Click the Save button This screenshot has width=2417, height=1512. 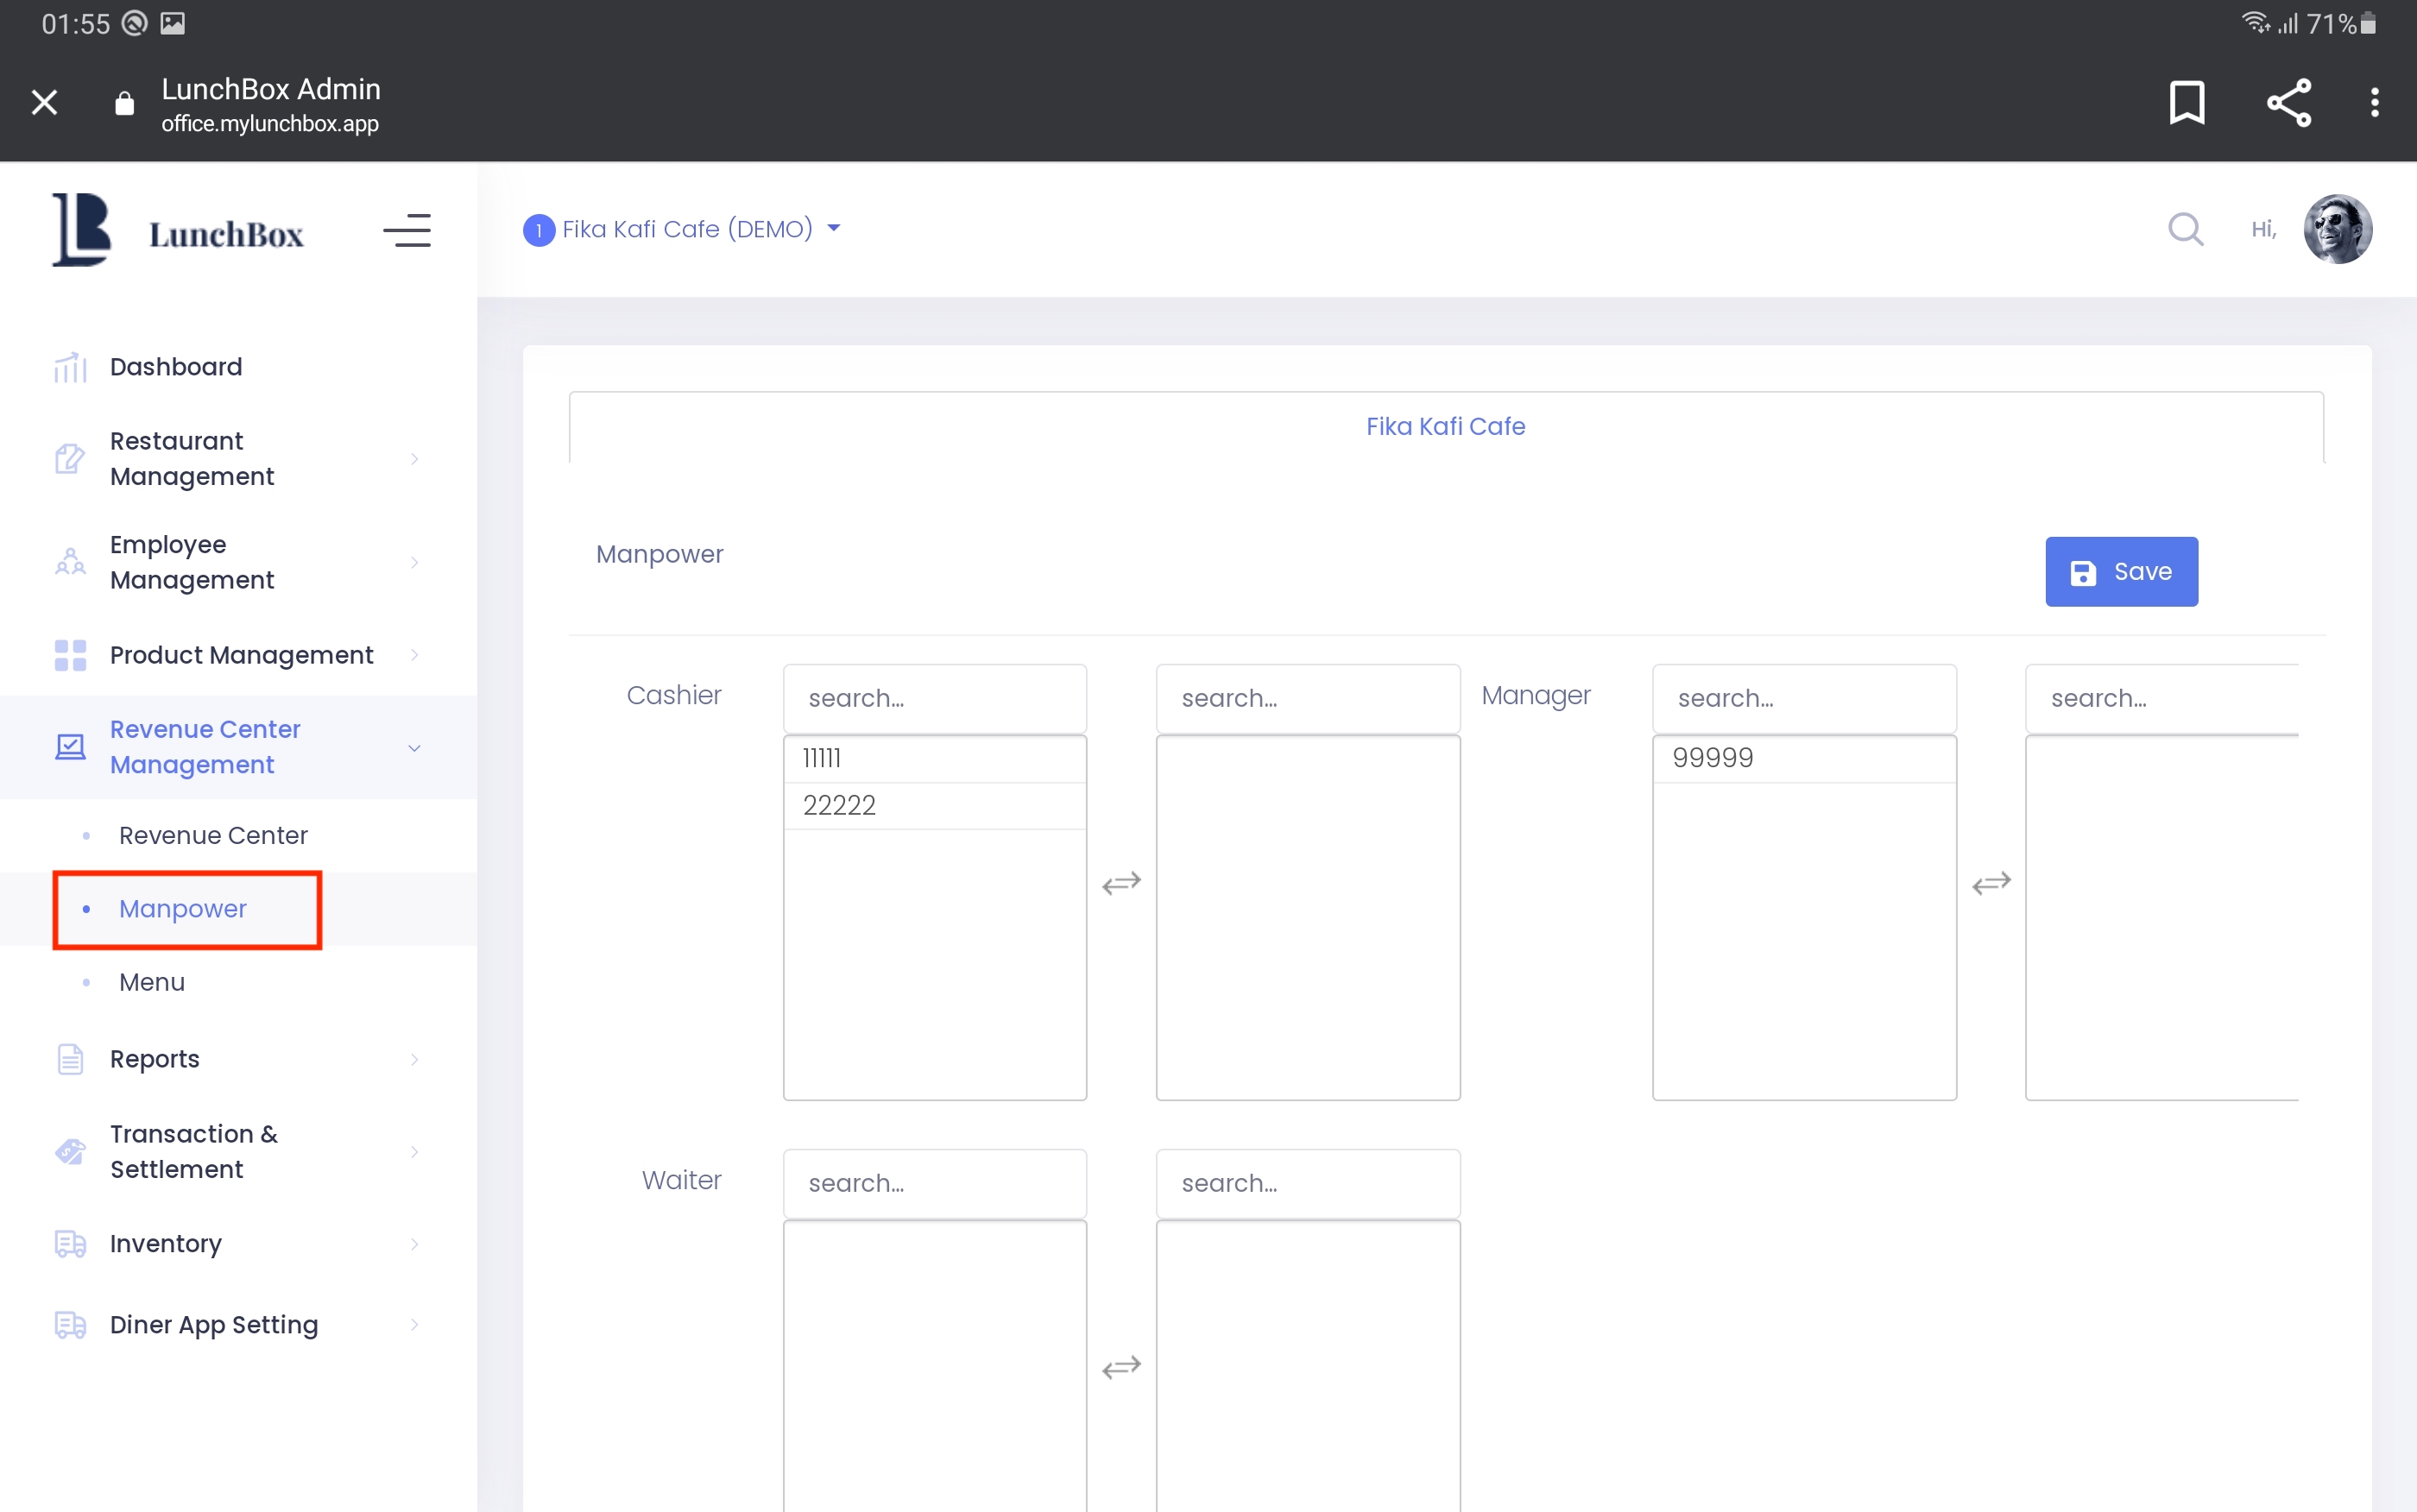pyautogui.click(x=2120, y=572)
